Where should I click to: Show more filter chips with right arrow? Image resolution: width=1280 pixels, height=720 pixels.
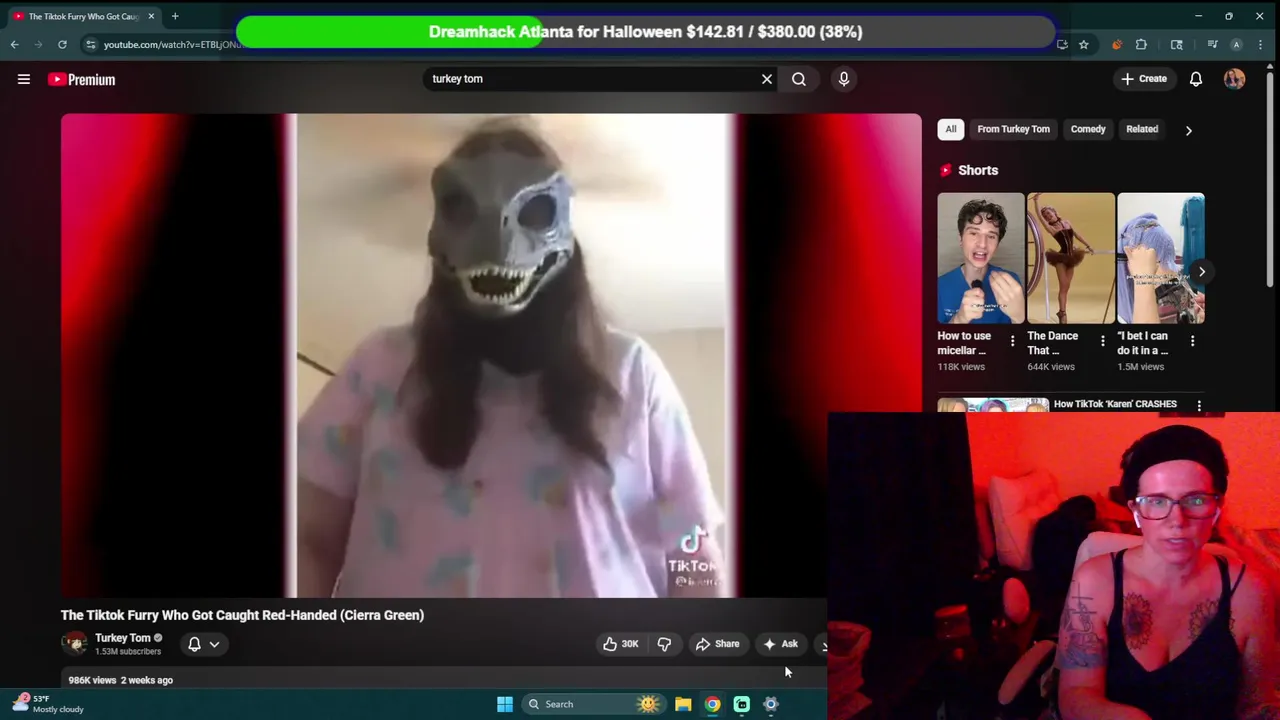[x=1189, y=130]
